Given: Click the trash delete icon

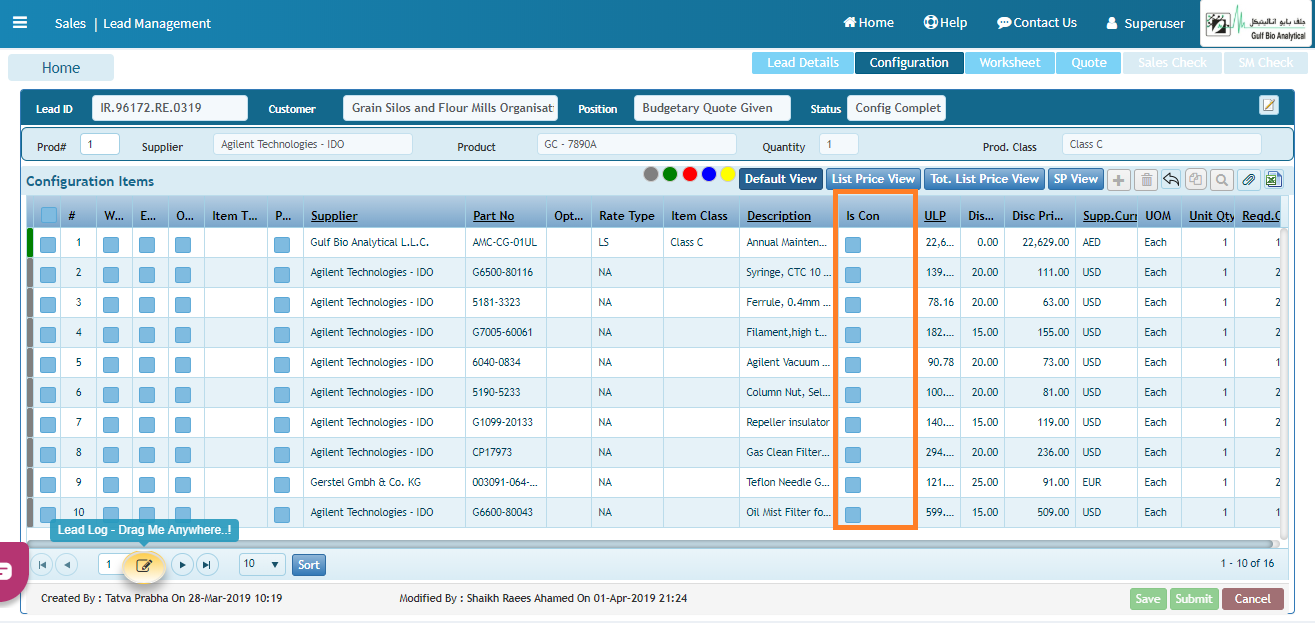Looking at the screenshot, I should [x=1146, y=180].
